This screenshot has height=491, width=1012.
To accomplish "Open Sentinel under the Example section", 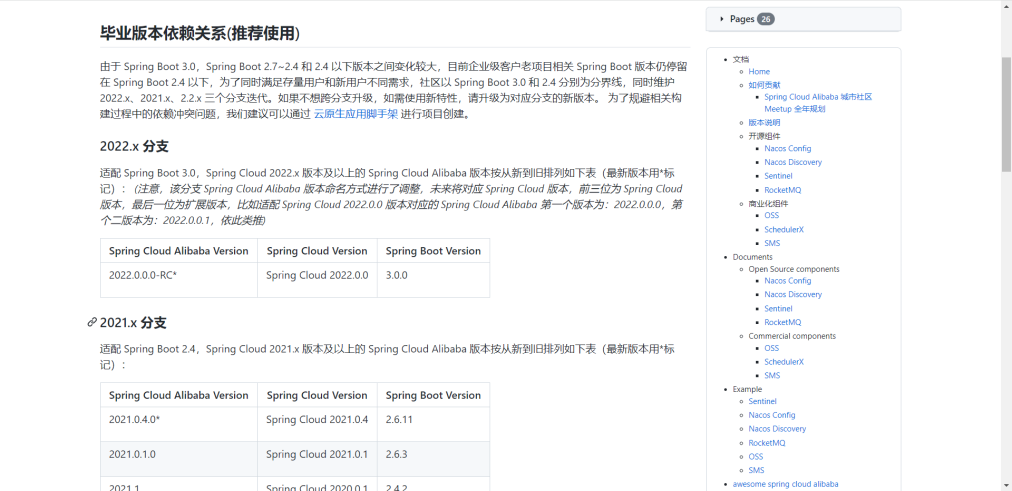I will point(762,401).
